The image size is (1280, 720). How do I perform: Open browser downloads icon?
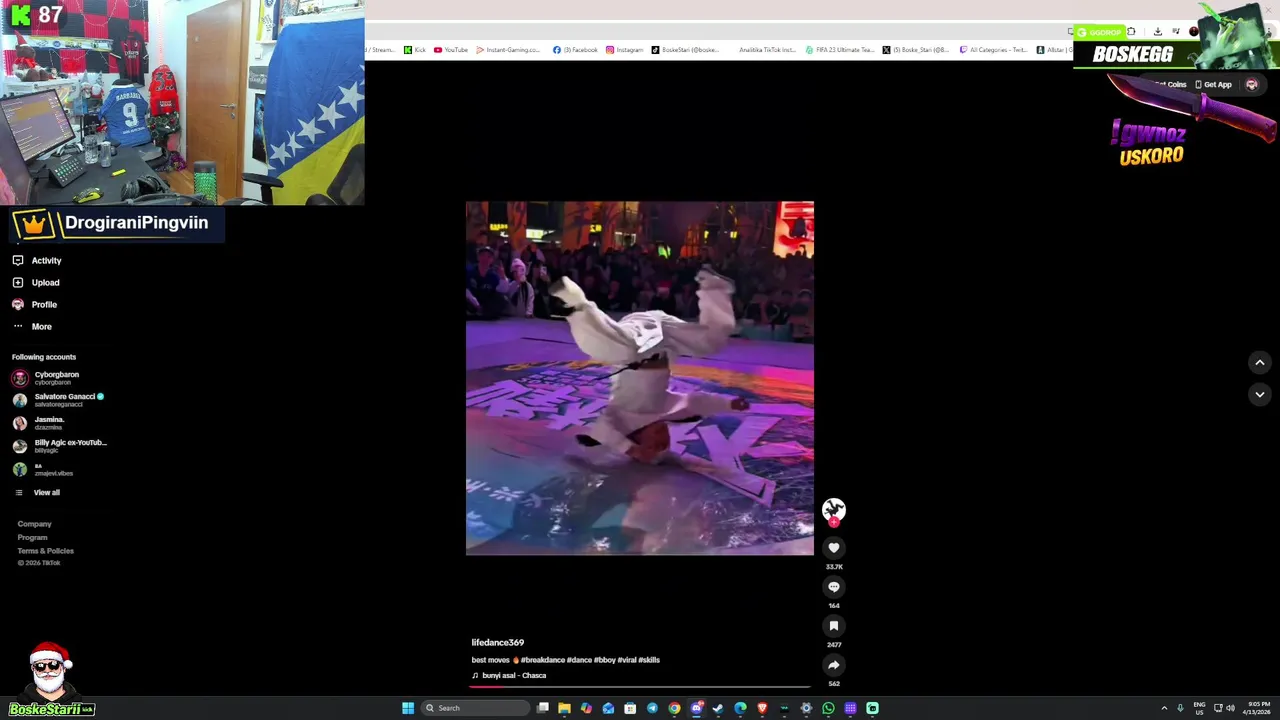pos(1158,31)
